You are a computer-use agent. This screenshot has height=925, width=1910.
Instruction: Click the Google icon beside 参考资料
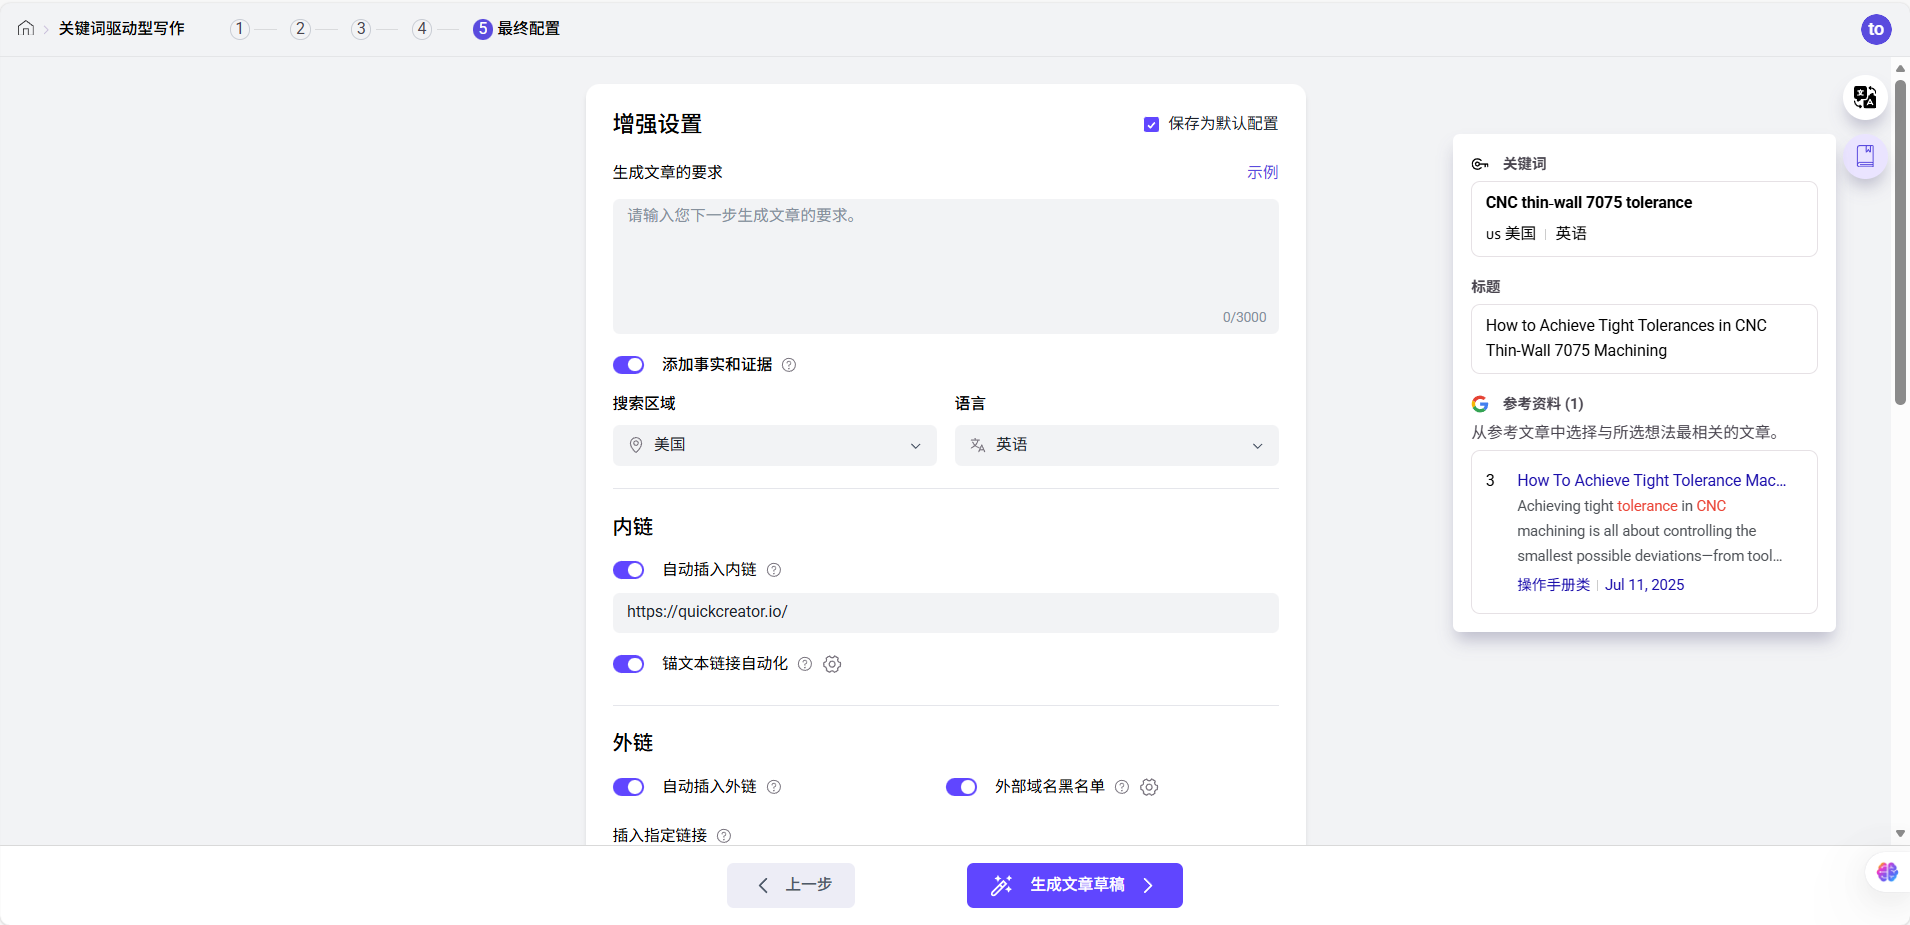coord(1480,404)
